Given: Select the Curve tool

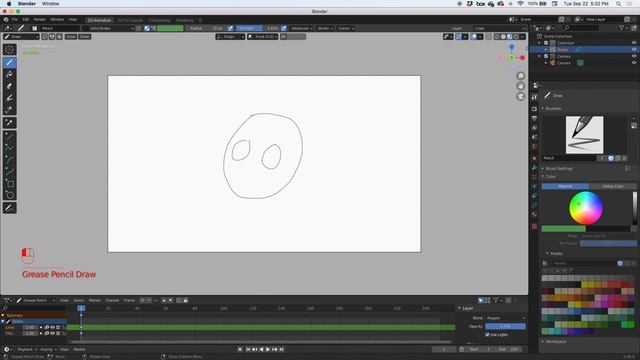Looking at the screenshot, I should tap(10, 171).
